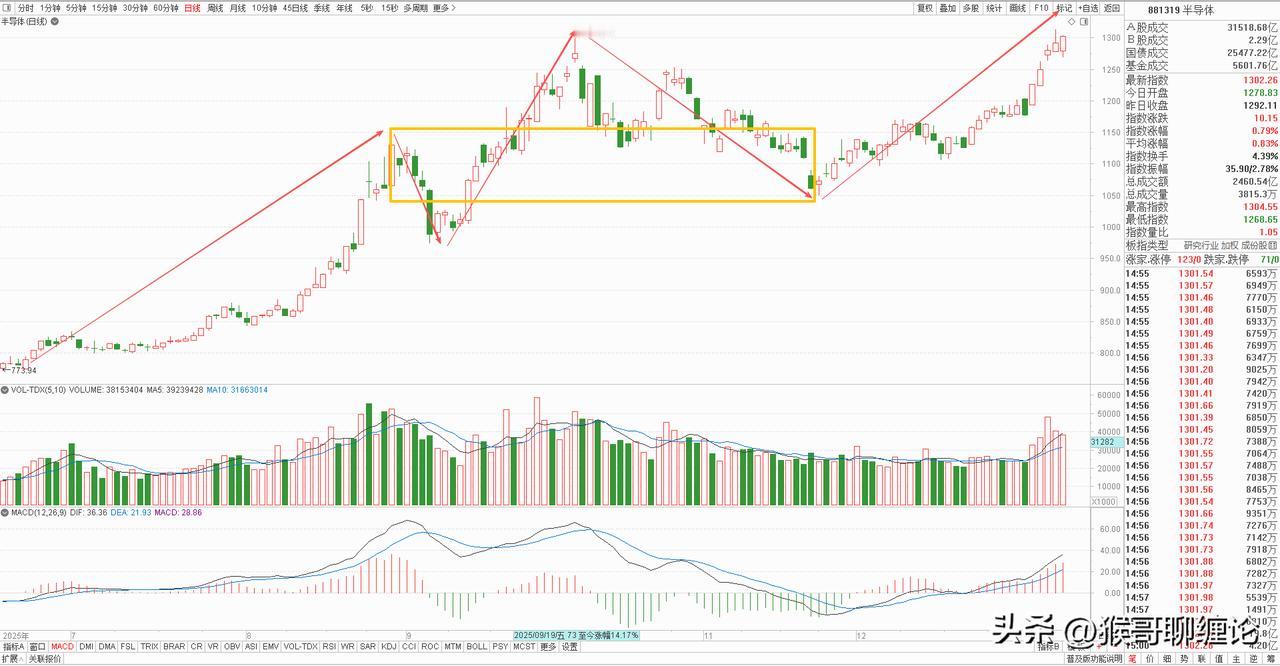The width and height of the screenshot is (1280, 666).
Task: Open the 更多 indicators list at bottom
Action: [x=547, y=646]
